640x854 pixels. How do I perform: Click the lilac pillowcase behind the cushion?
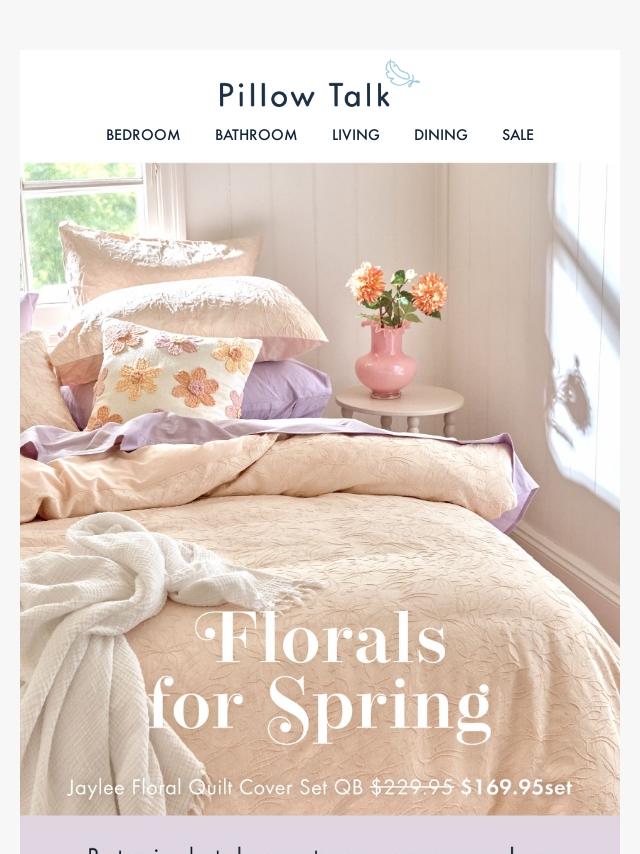288,390
